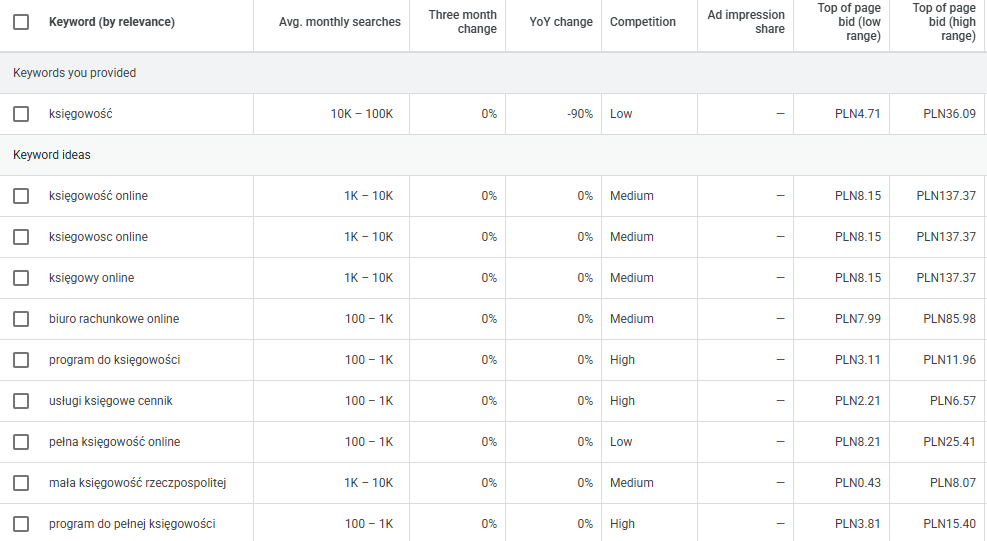Tick mała księgowość rzeczpospolitej checkbox
The height and width of the screenshot is (541, 987).
[21, 483]
